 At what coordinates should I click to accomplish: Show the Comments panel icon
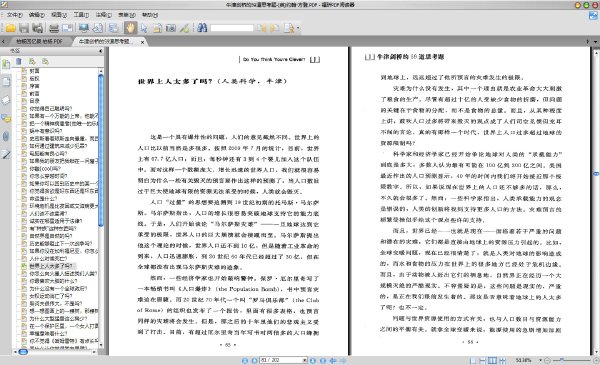point(6,118)
